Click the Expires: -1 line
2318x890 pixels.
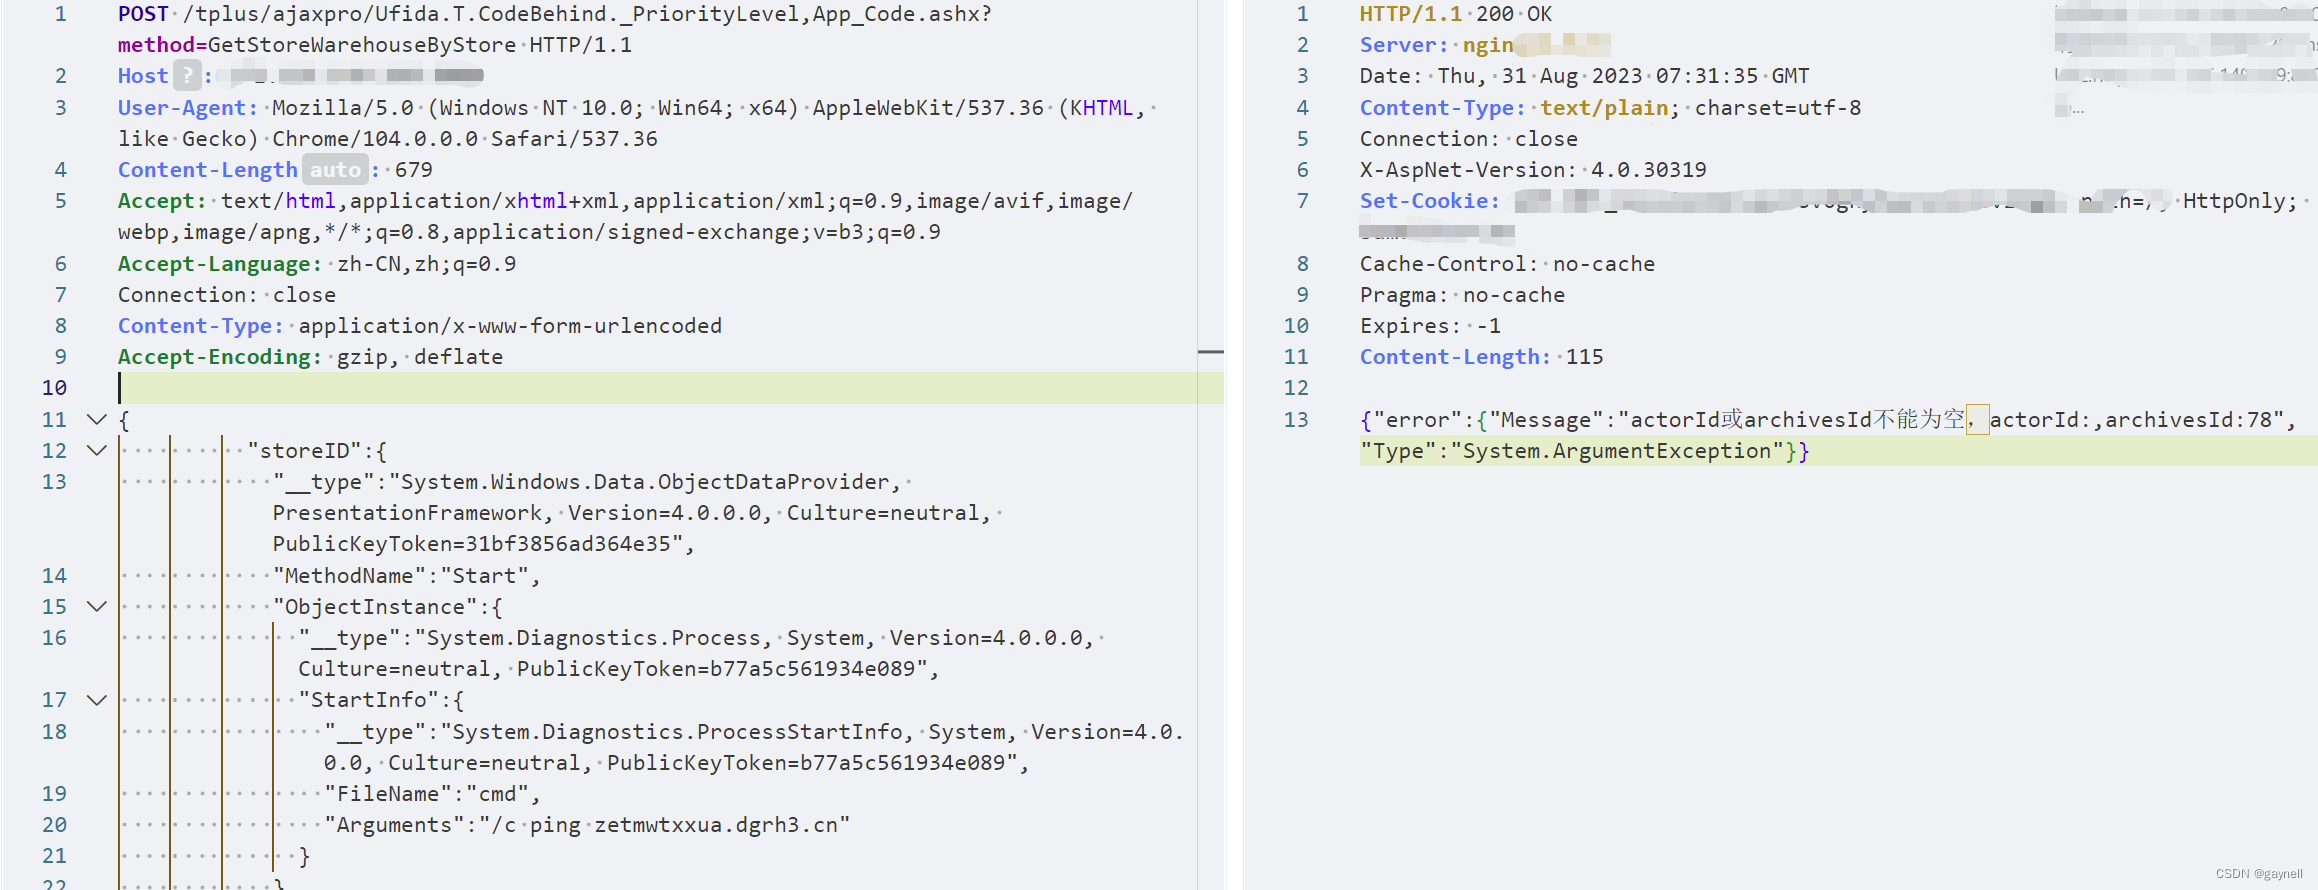(1430, 326)
